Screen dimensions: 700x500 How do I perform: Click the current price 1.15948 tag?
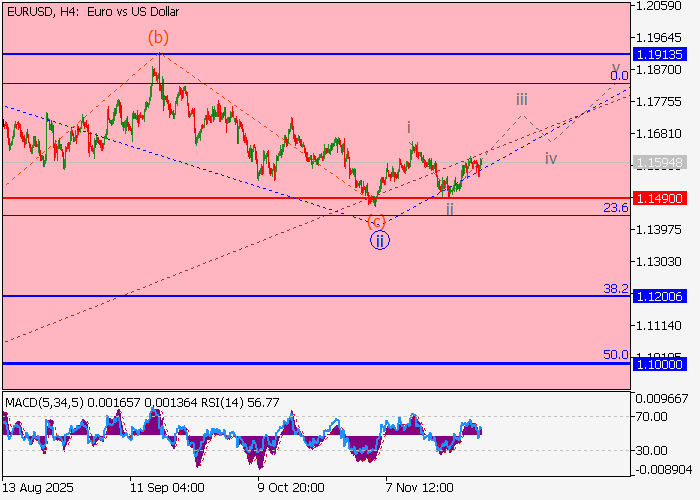point(659,162)
